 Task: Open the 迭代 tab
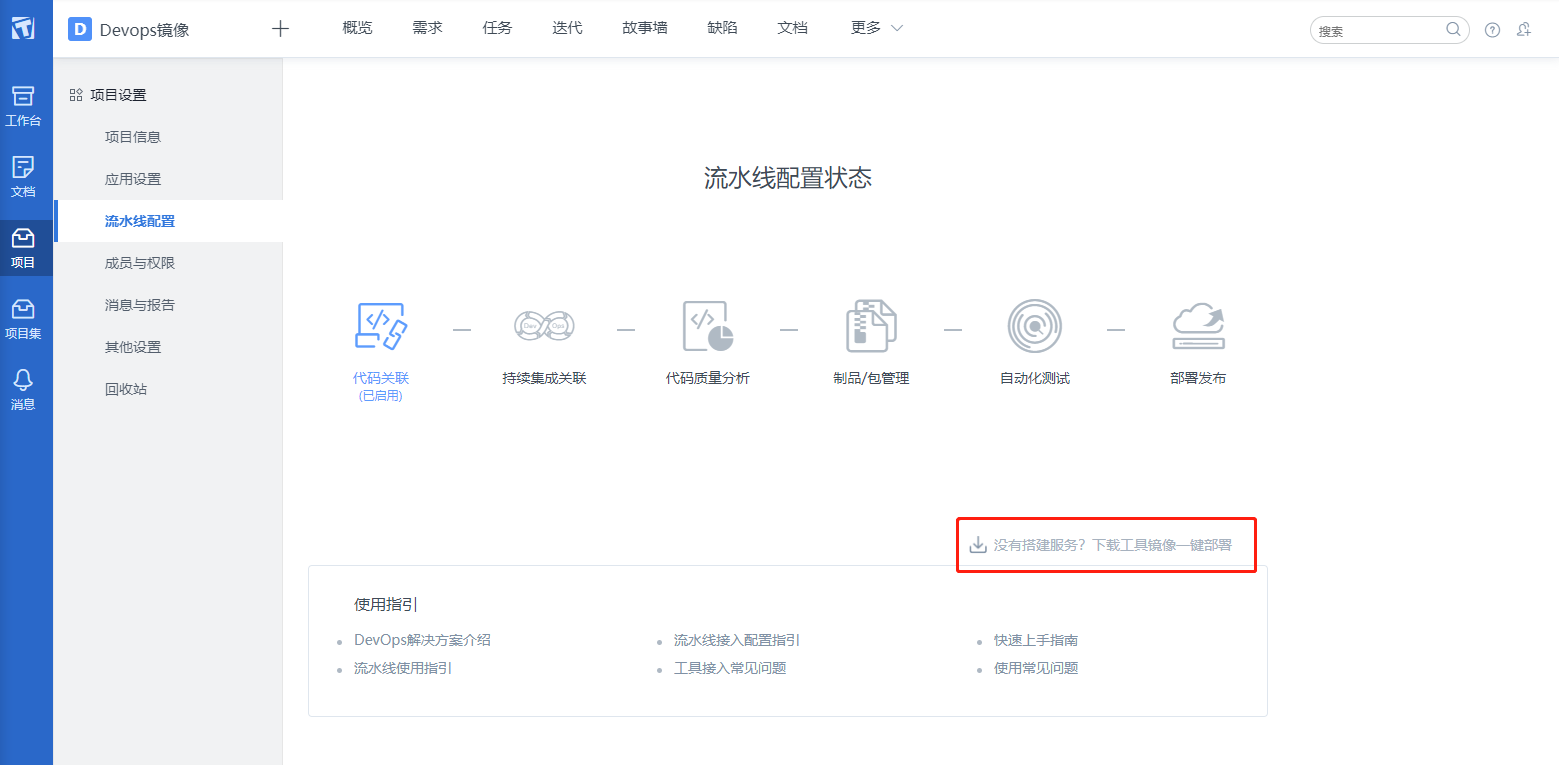[x=567, y=28]
